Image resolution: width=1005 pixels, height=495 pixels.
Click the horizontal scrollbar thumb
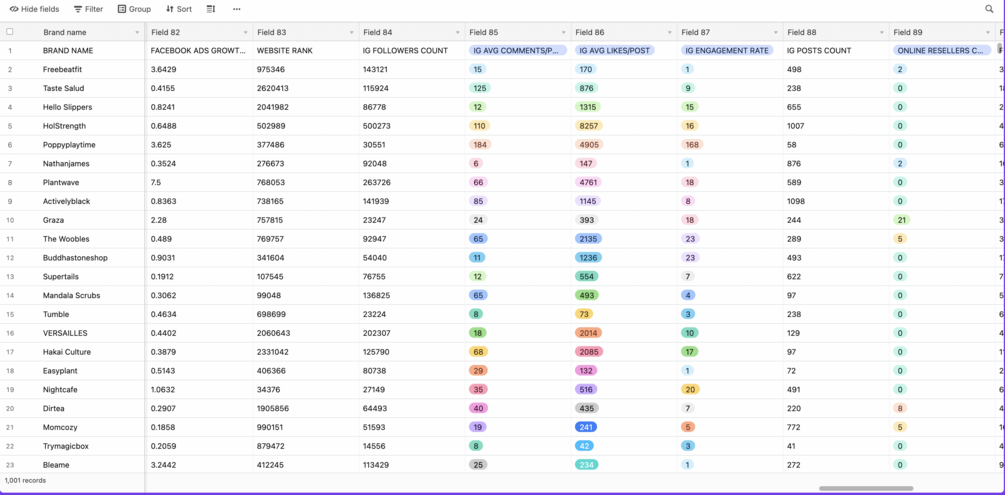coord(866,489)
